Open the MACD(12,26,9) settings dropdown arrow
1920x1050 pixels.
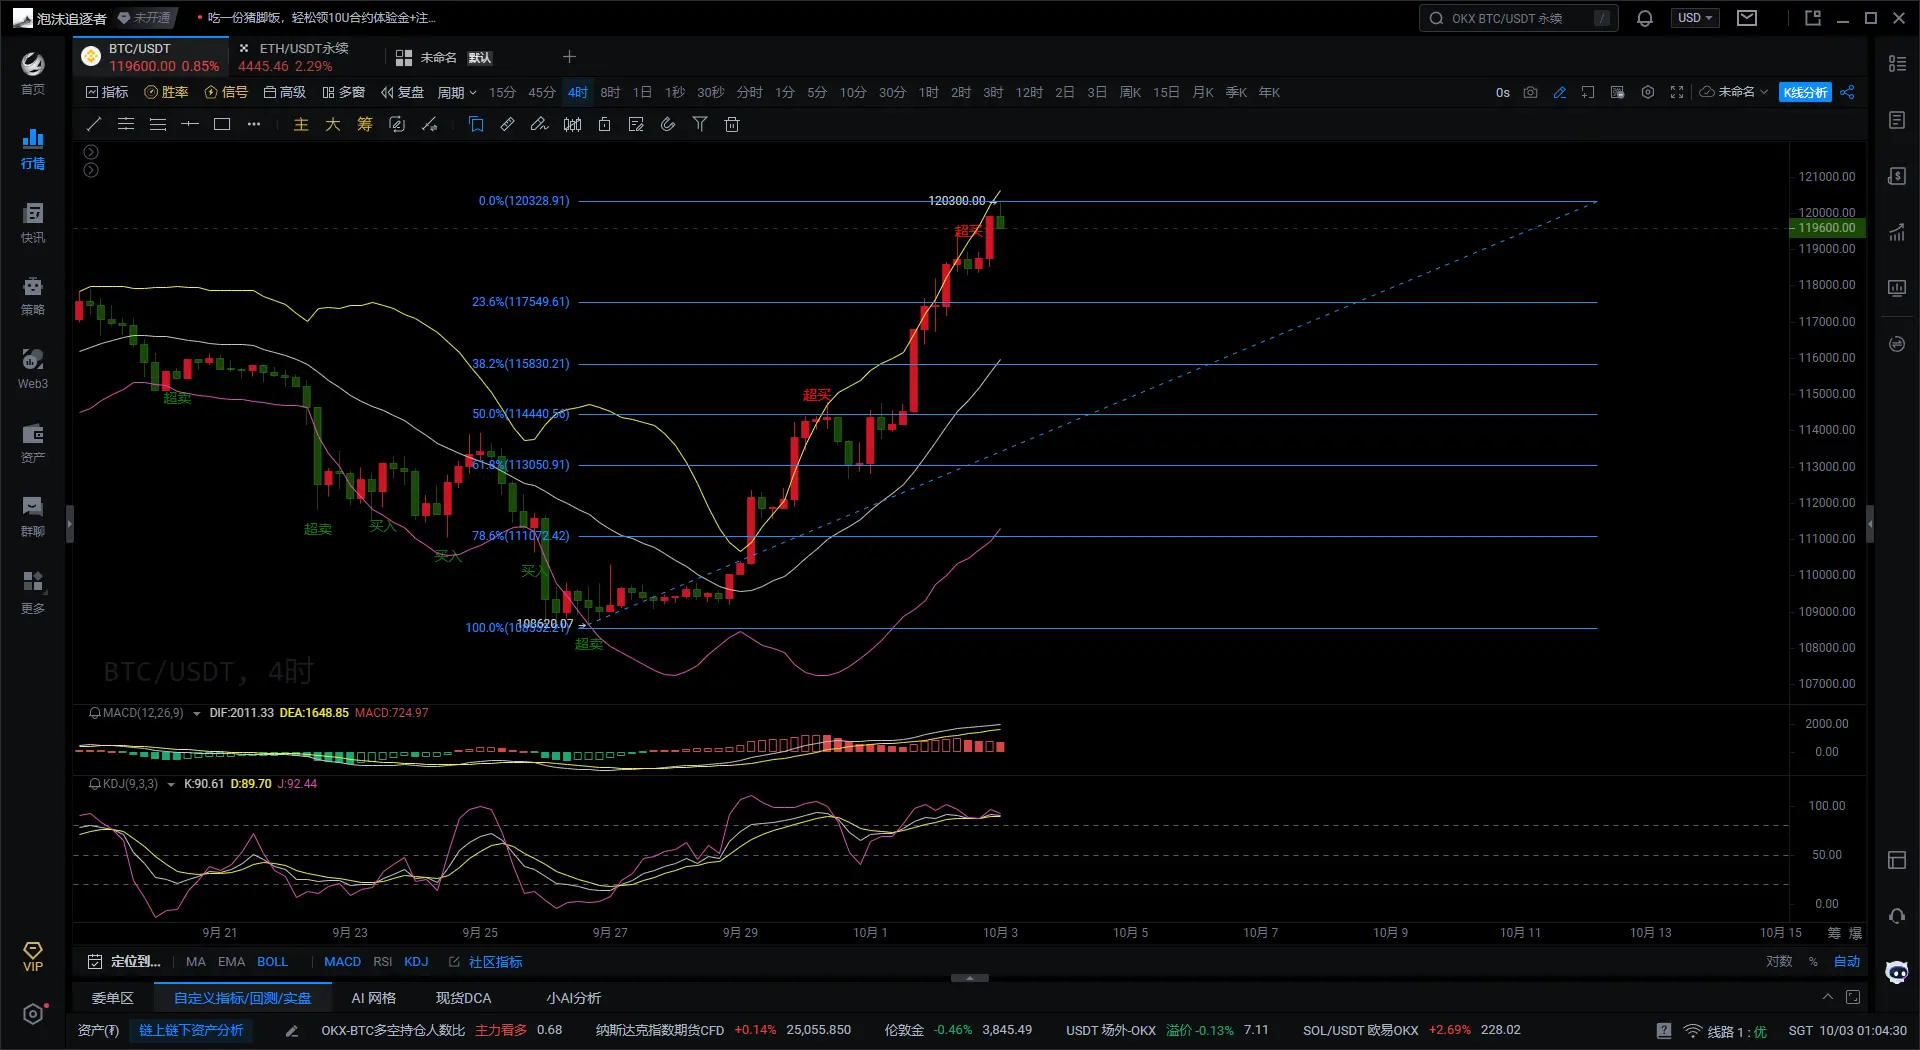(x=196, y=713)
